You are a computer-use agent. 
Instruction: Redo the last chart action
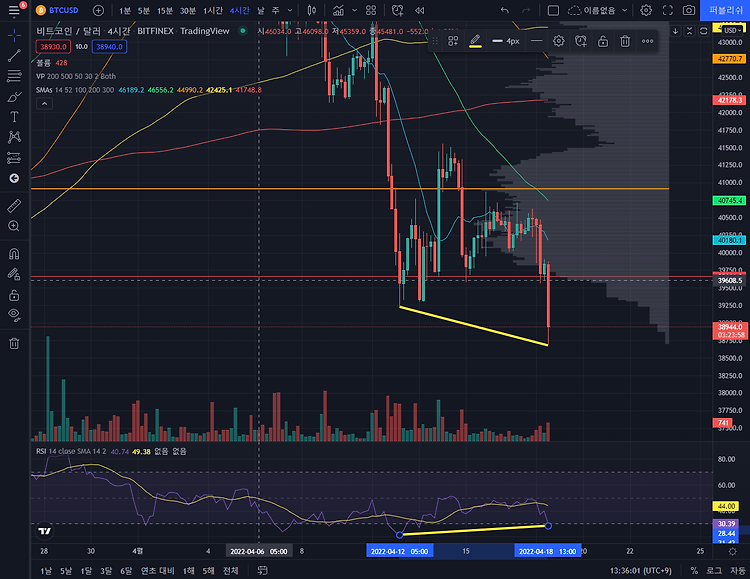pyautogui.click(x=526, y=10)
